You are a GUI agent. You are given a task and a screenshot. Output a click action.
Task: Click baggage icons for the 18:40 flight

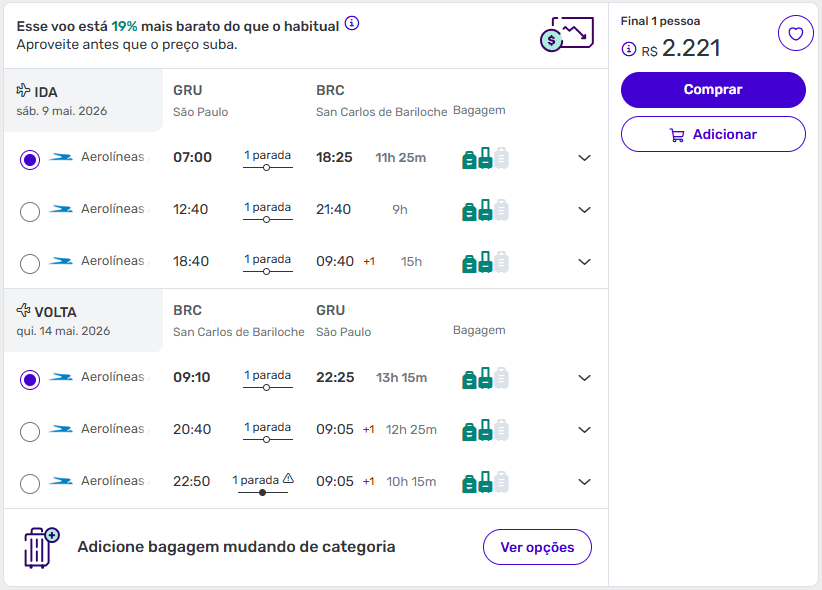(x=485, y=262)
